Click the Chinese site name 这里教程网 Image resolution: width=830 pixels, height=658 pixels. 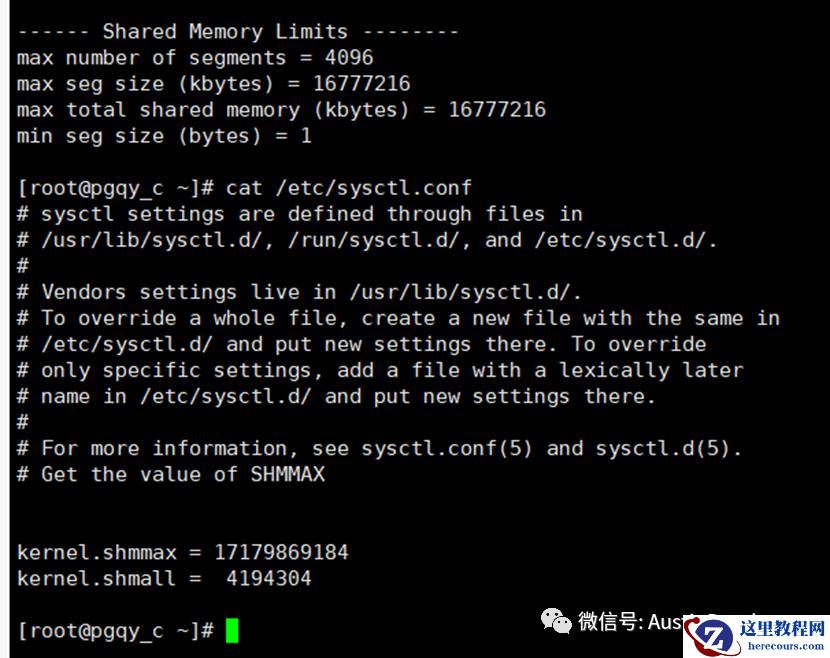click(782, 628)
